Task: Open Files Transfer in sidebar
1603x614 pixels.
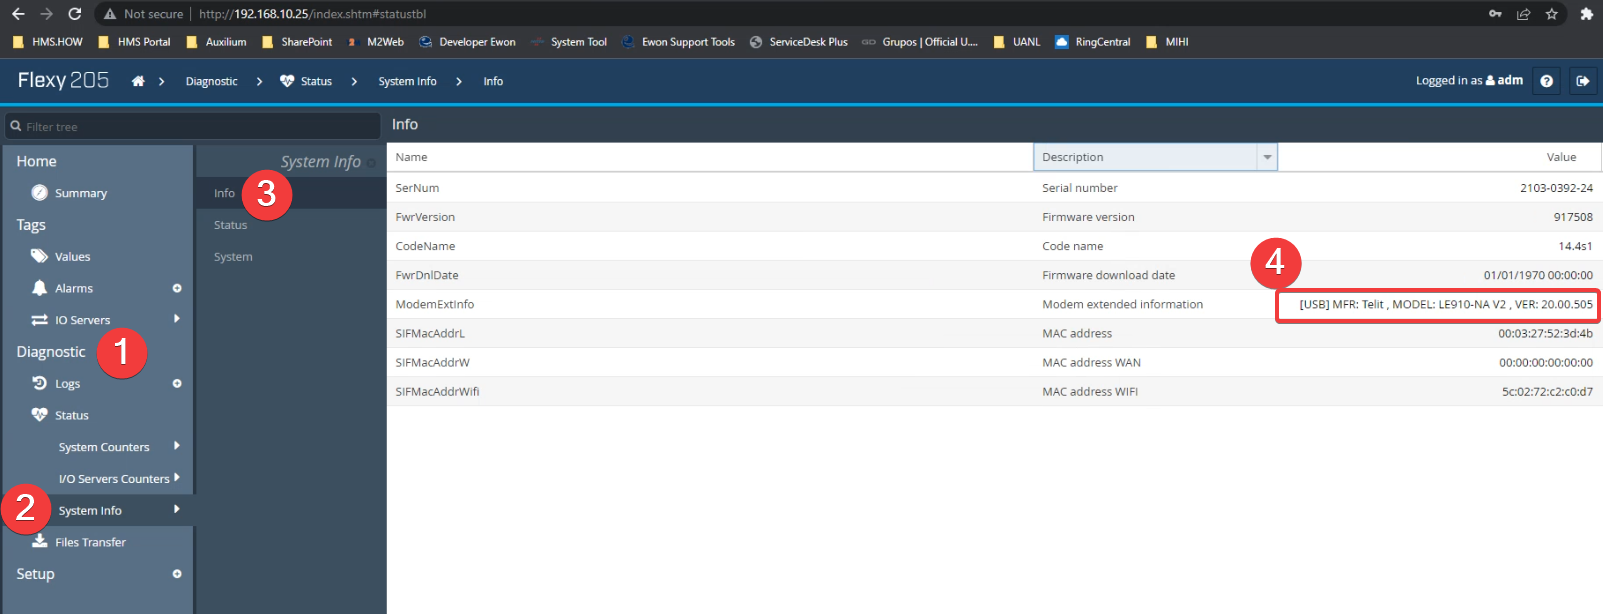Action: point(90,542)
